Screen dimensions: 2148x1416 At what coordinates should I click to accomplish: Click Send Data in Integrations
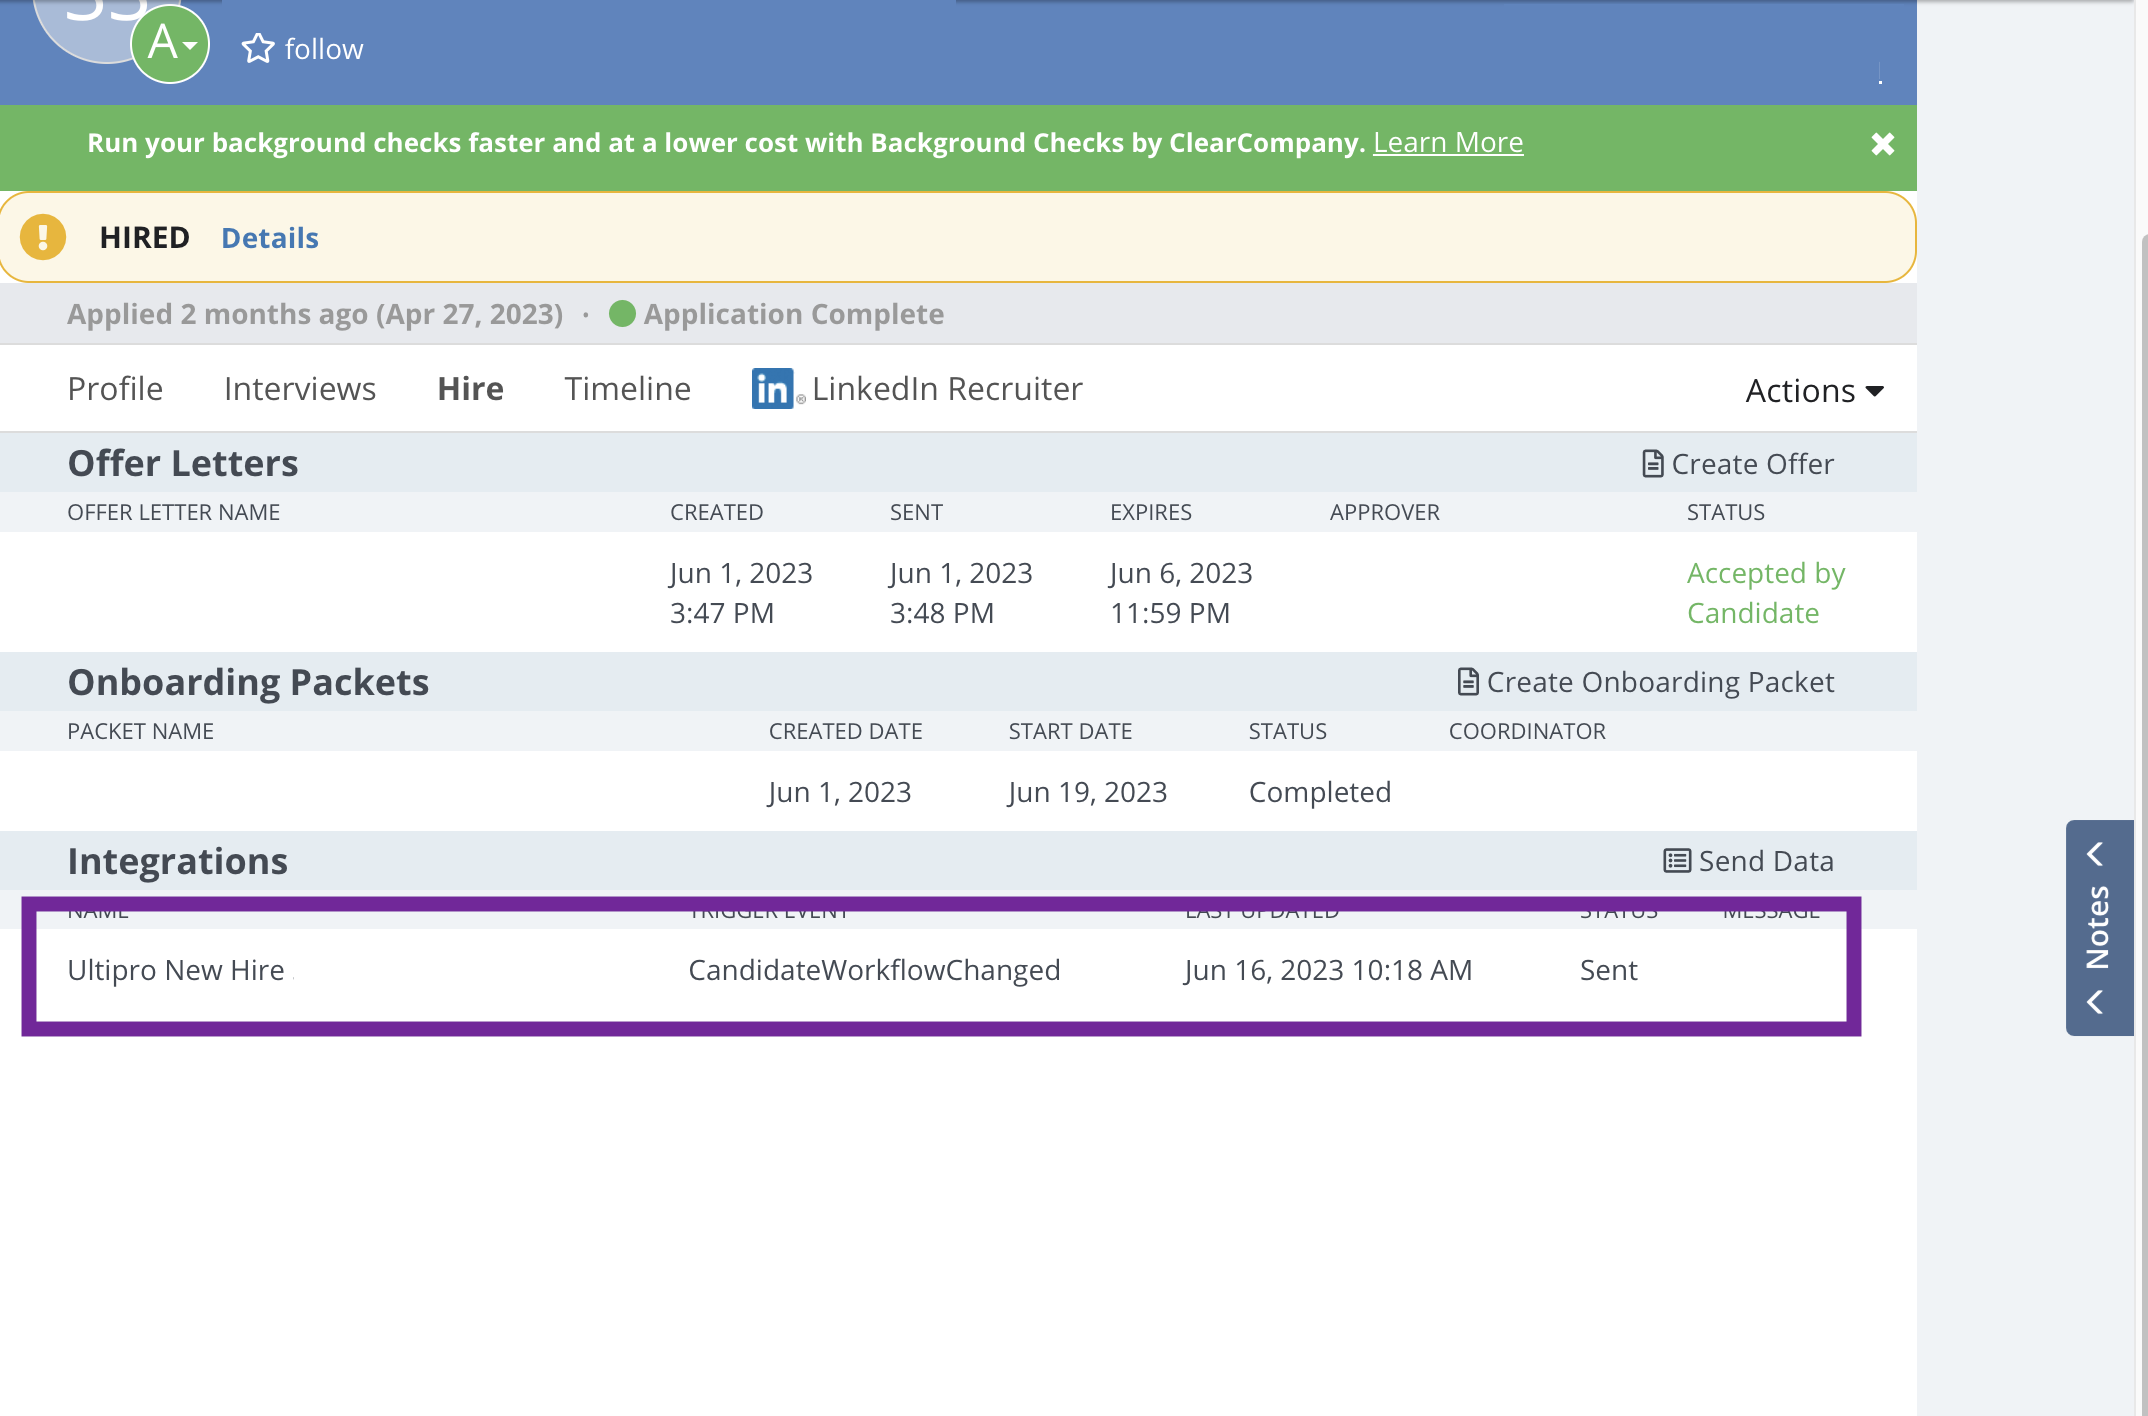pyautogui.click(x=1748, y=861)
